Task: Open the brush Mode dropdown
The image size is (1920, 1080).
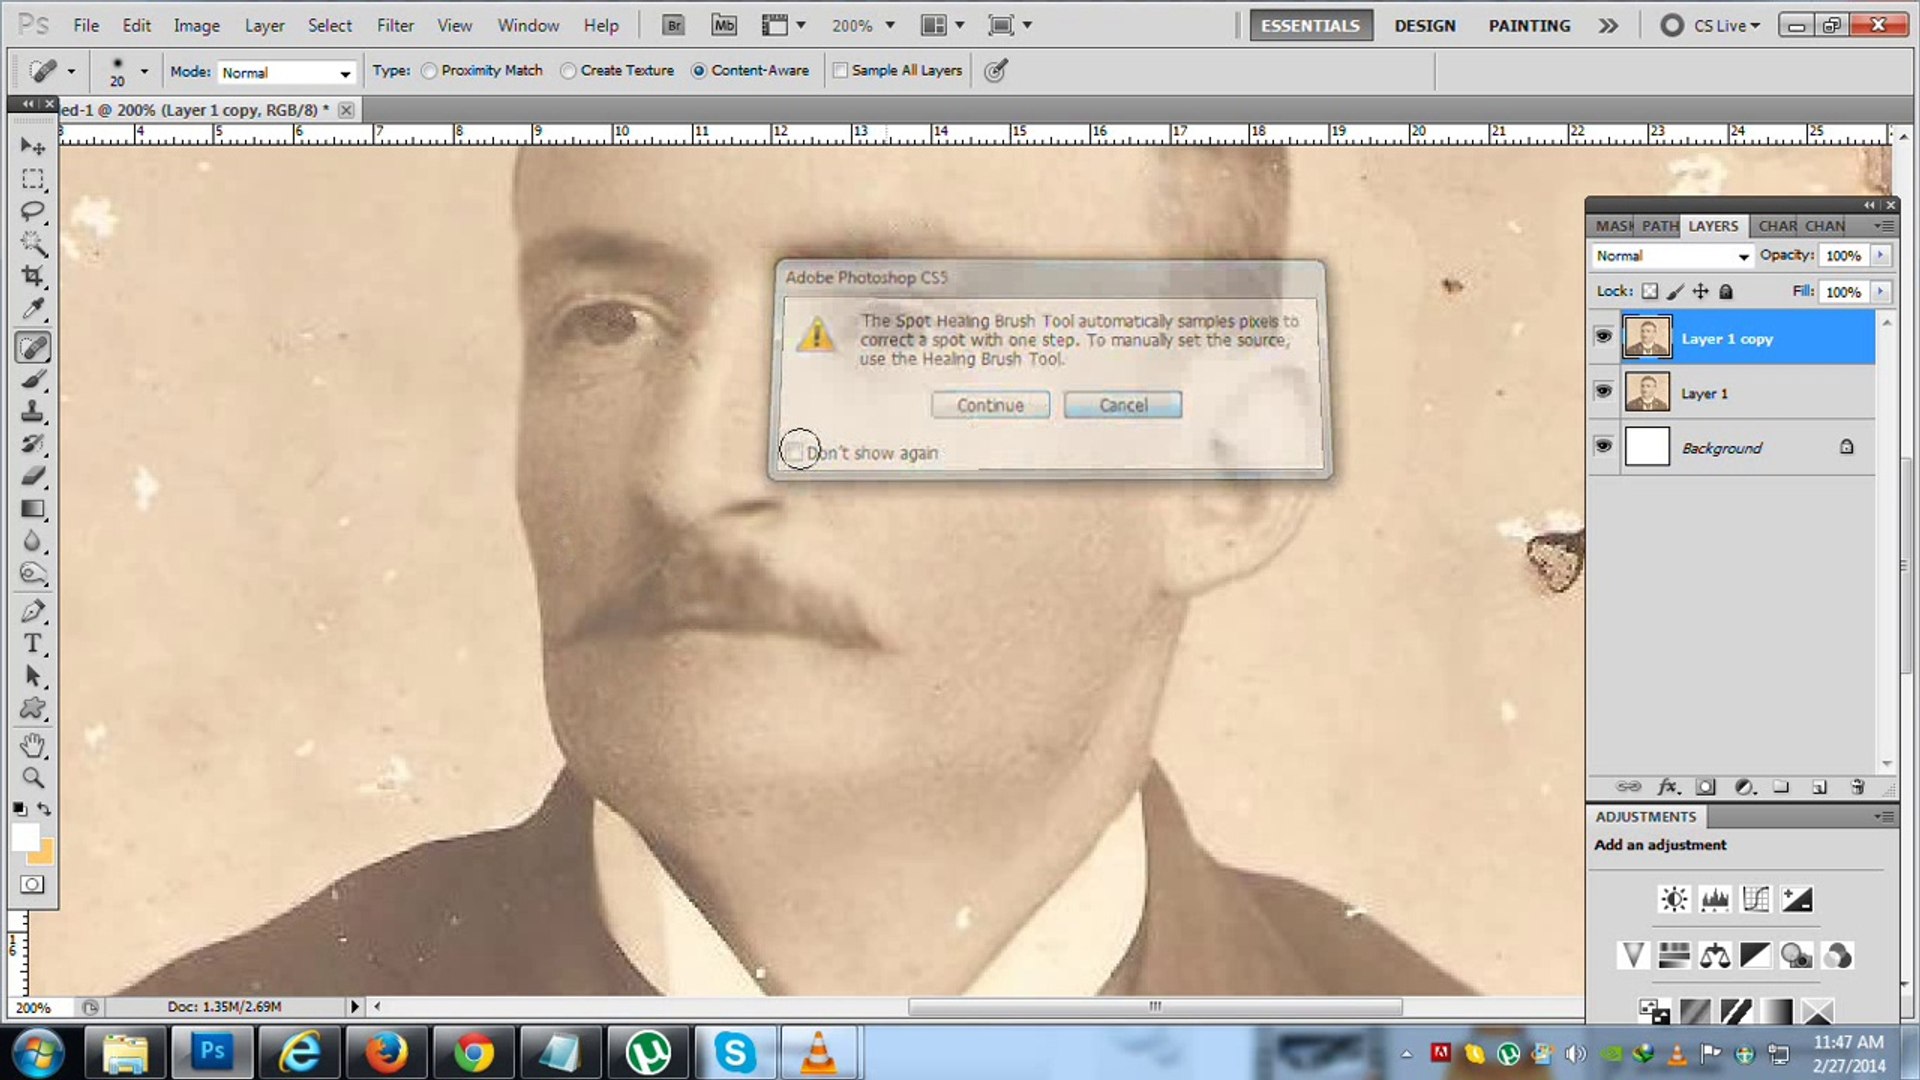Action: 287,73
